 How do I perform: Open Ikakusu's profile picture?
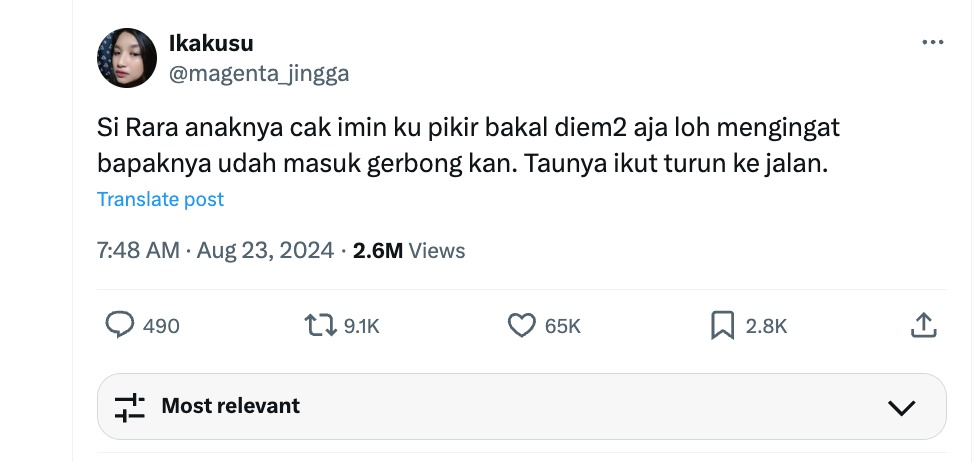pyautogui.click(x=127, y=58)
